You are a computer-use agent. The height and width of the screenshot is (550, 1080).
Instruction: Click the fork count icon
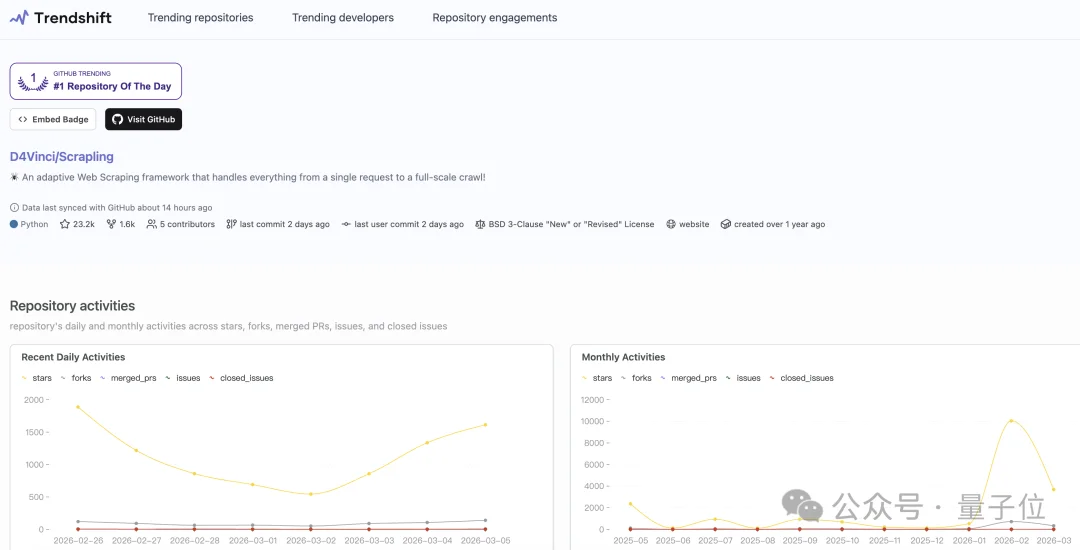pos(111,225)
